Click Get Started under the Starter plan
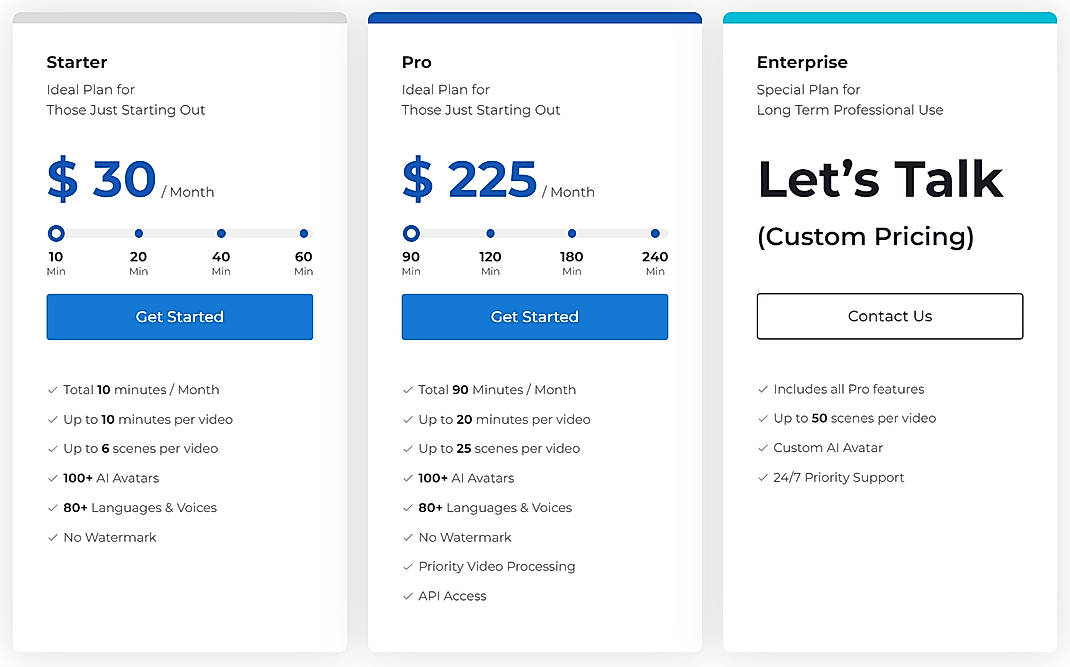Image resolution: width=1070 pixels, height=667 pixels. coord(179,316)
